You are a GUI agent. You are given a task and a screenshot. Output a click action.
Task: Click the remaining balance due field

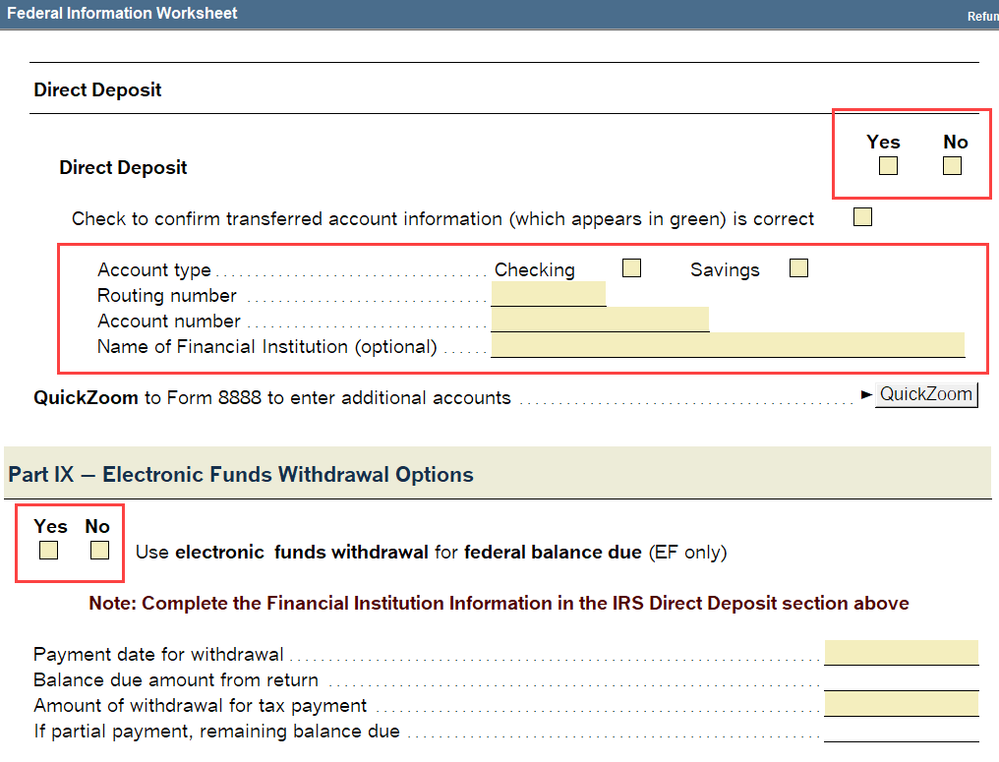pyautogui.click(x=901, y=731)
